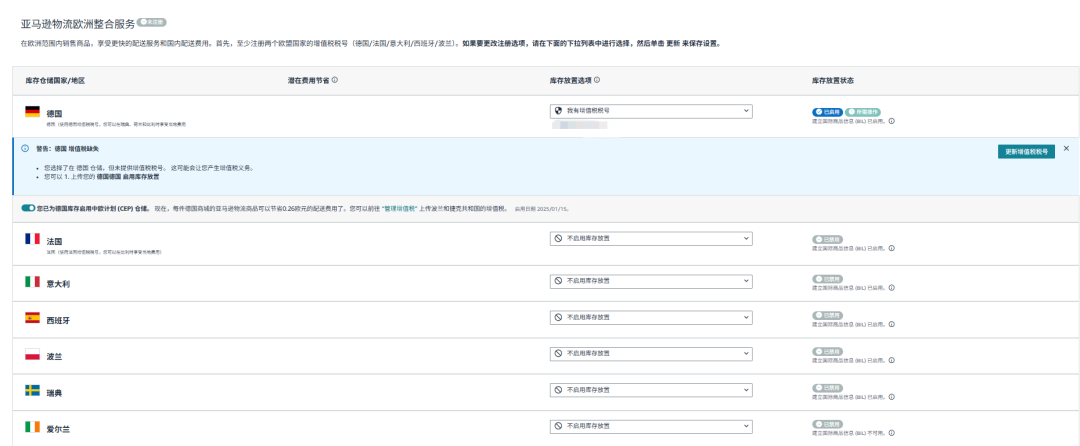Screen dimensions: 1080x446
Task: Click info icon next to 潜在费用节省
Action: pyautogui.click(x=335, y=81)
